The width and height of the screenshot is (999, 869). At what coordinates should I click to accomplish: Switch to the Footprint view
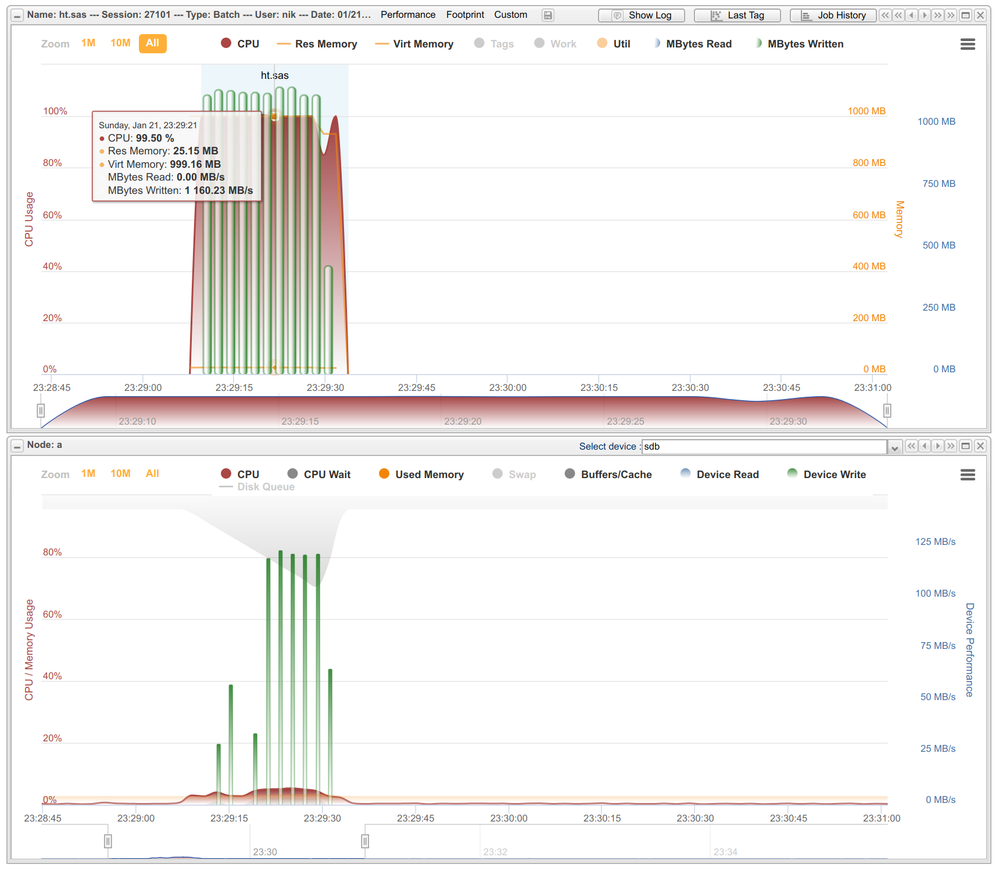(465, 15)
